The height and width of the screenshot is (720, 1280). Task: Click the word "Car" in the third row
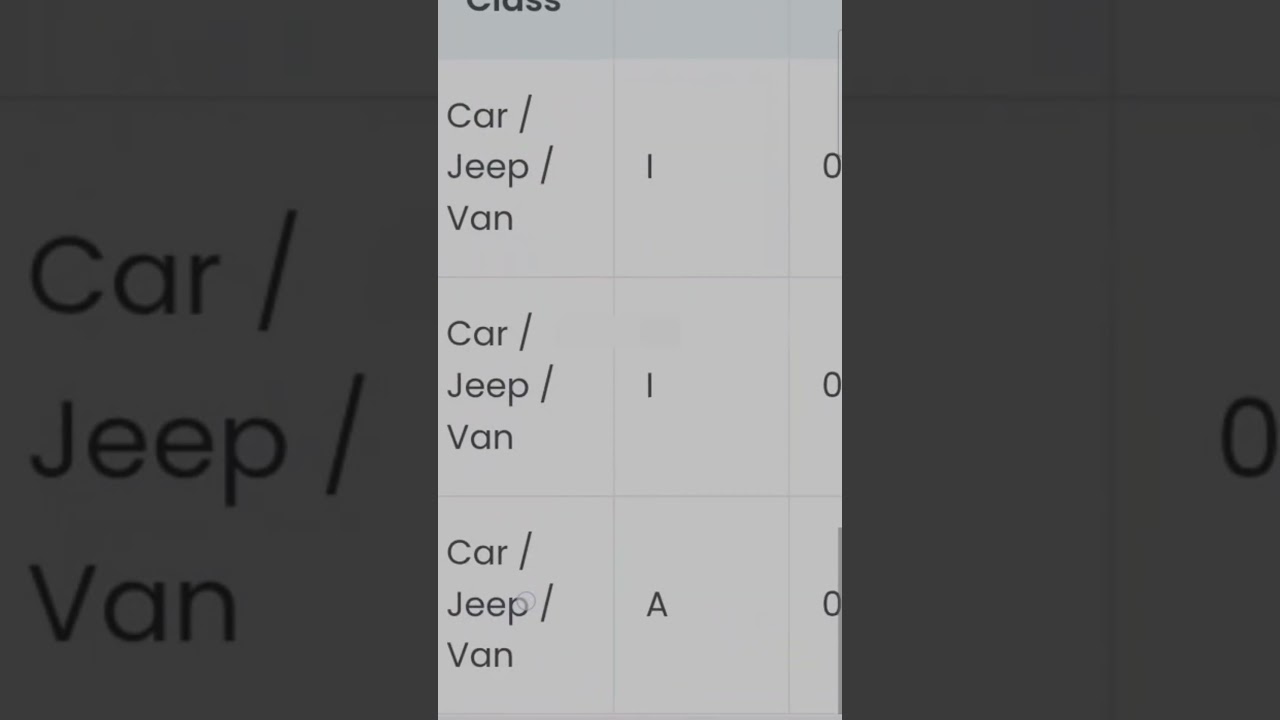click(477, 552)
